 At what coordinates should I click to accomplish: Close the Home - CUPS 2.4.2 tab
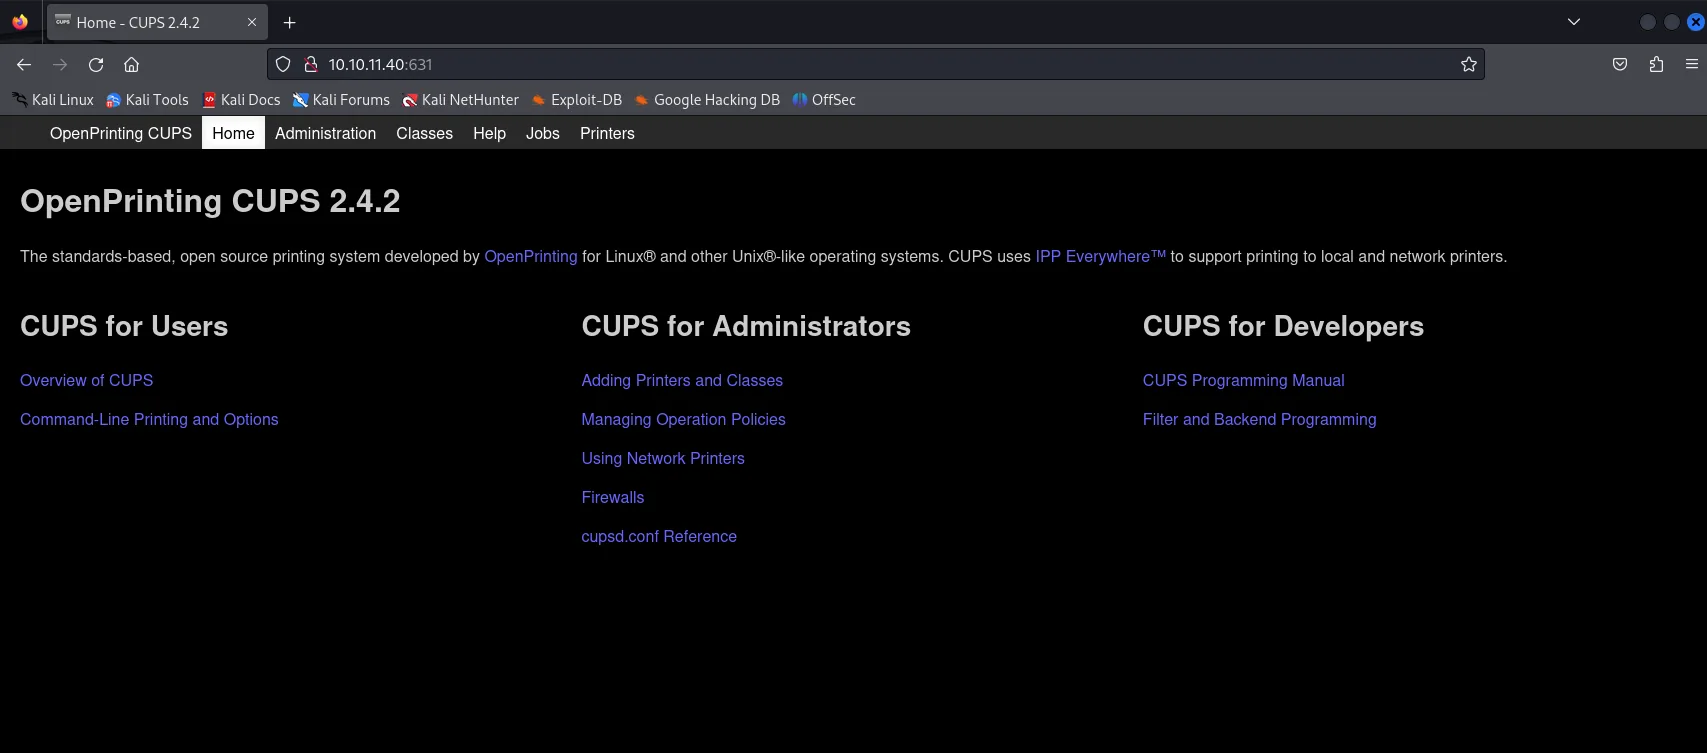252,22
